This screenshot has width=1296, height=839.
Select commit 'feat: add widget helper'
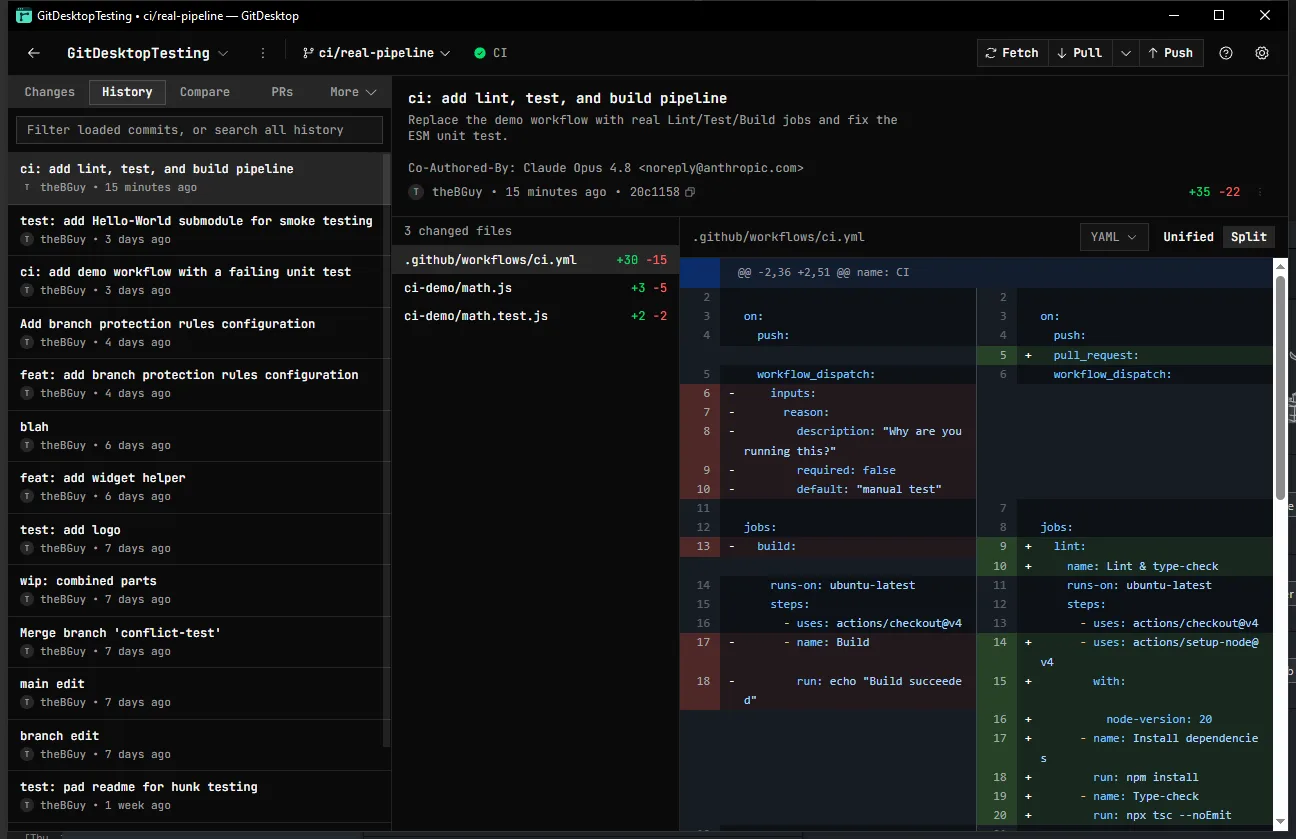pyautogui.click(x=195, y=487)
